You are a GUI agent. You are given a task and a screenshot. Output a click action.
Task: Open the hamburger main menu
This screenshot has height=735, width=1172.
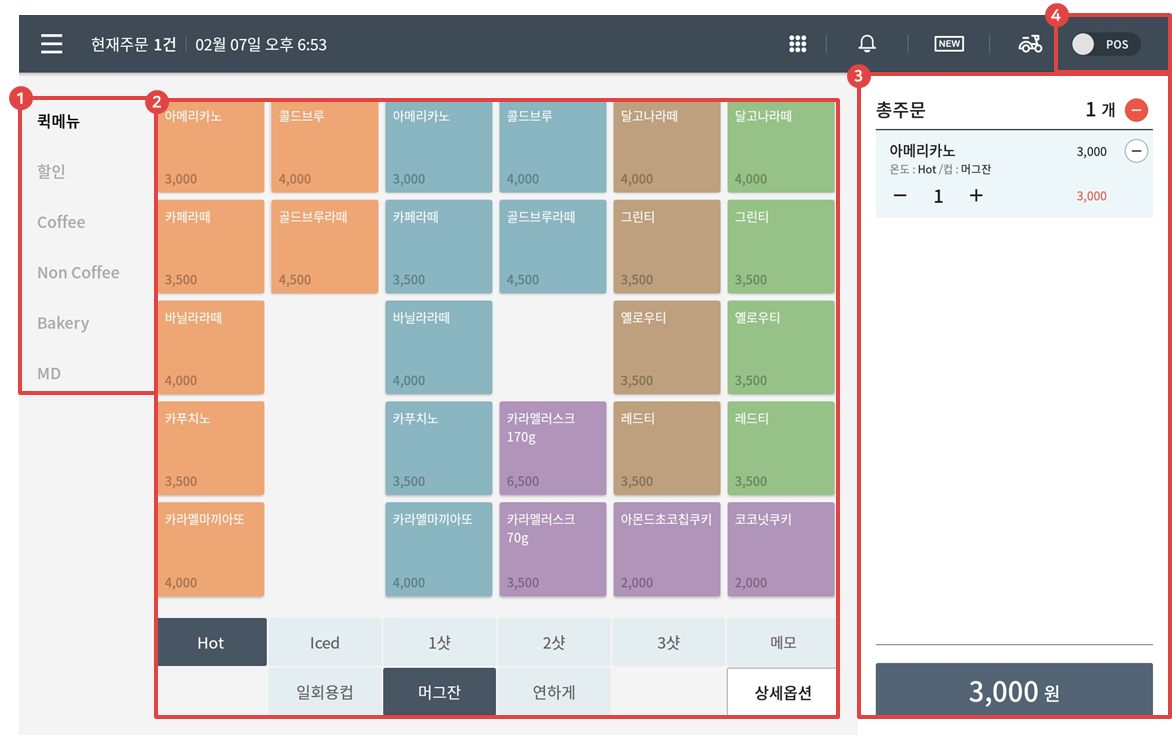click(x=52, y=44)
